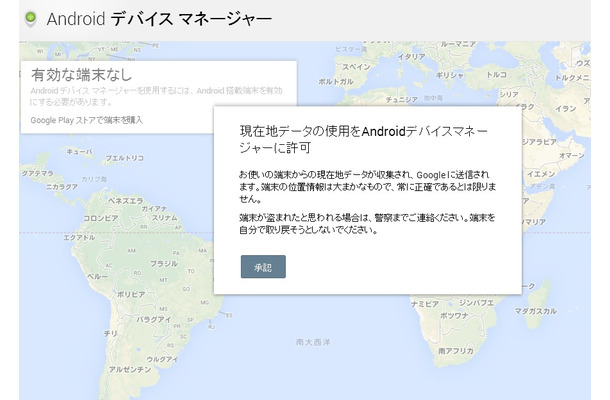Click the パラグアイ map label
This screenshot has width=610, height=400.
click(x=153, y=319)
